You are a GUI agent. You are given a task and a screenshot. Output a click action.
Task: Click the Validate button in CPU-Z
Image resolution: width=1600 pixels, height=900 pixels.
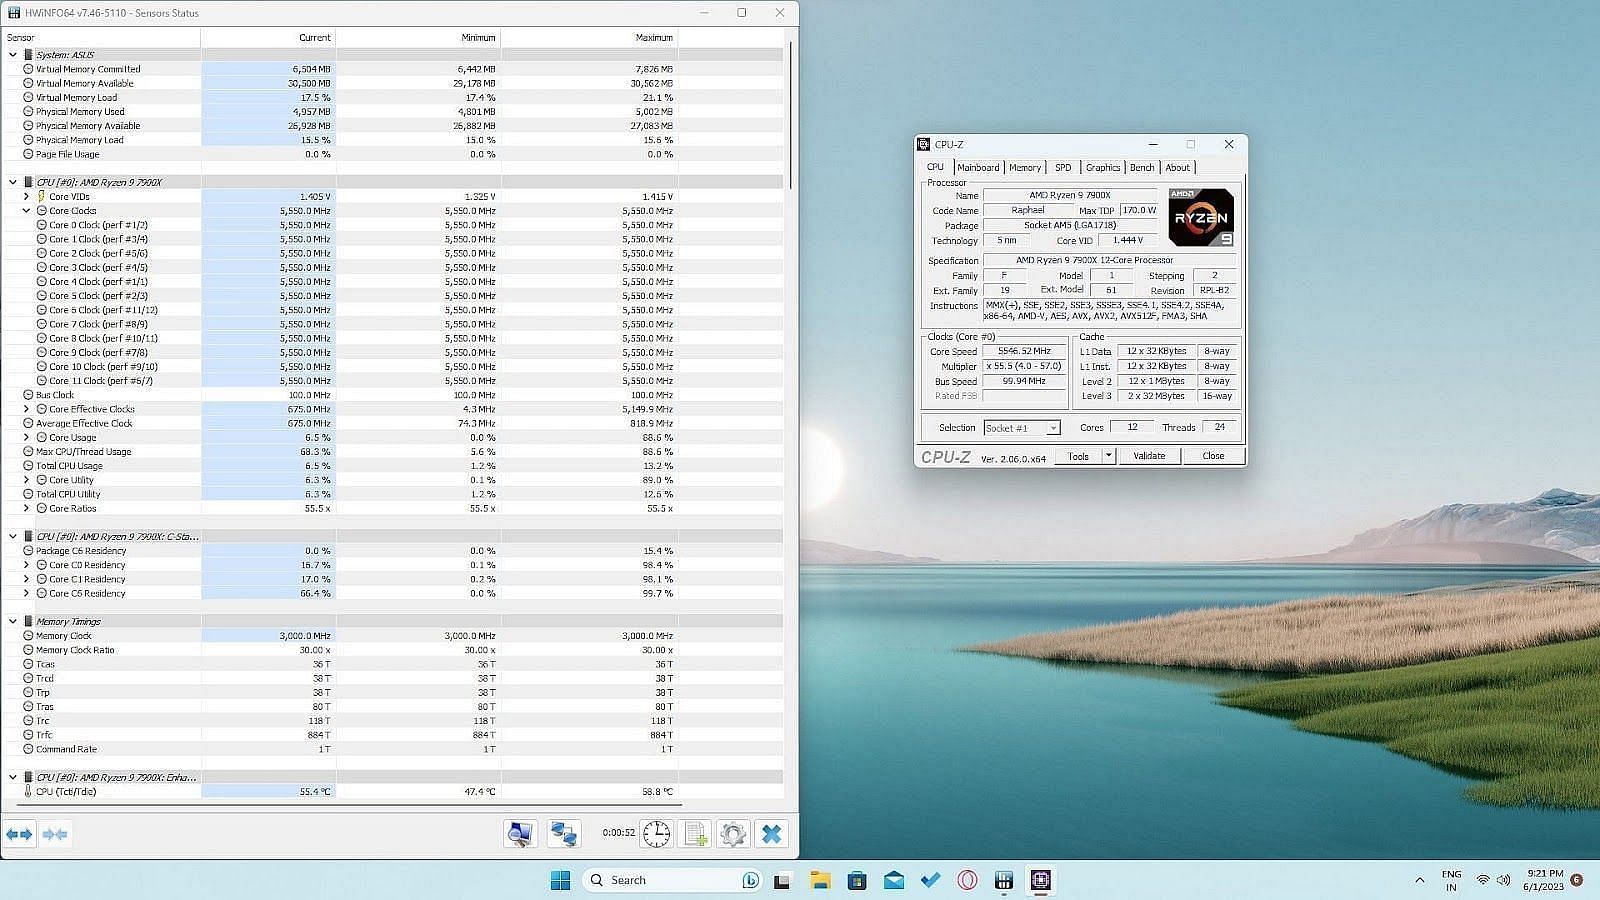click(x=1149, y=456)
